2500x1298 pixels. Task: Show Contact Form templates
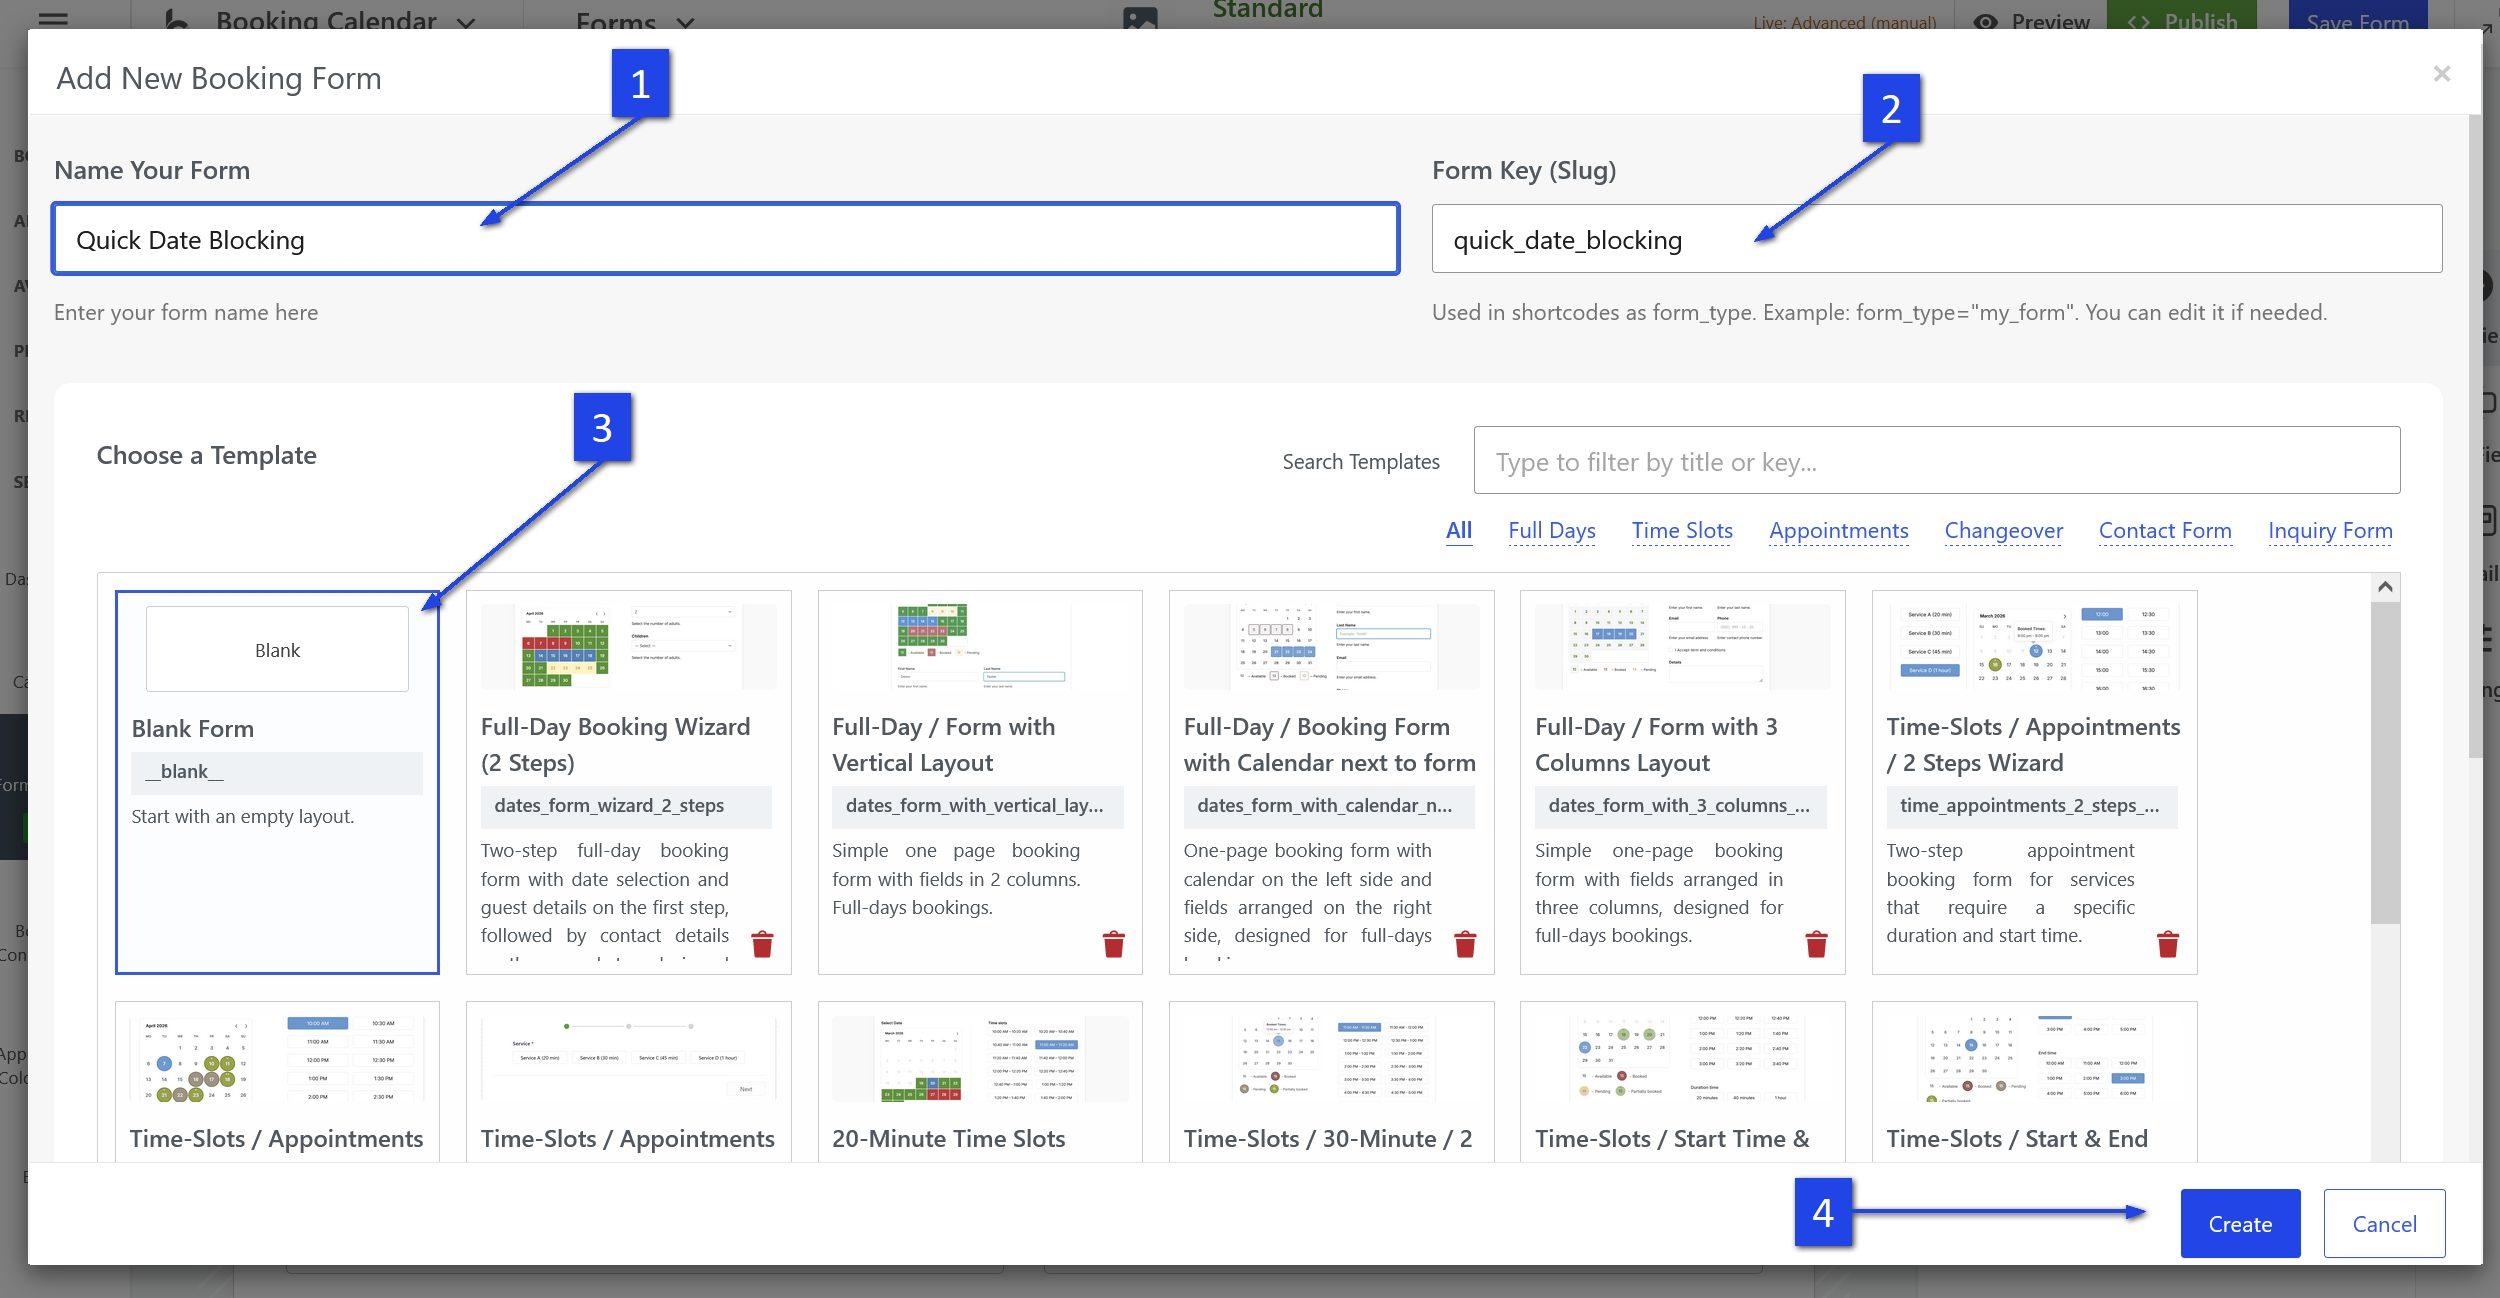(2165, 531)
